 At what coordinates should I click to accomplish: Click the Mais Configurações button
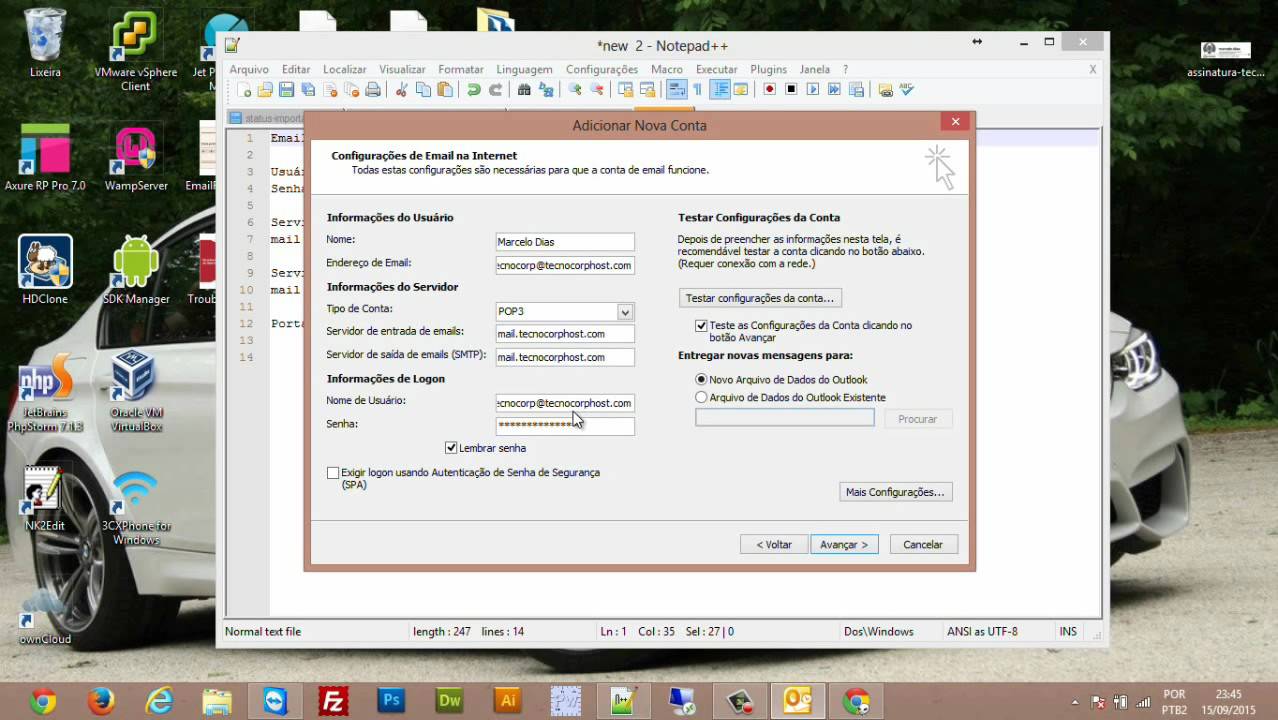[895, 492]
